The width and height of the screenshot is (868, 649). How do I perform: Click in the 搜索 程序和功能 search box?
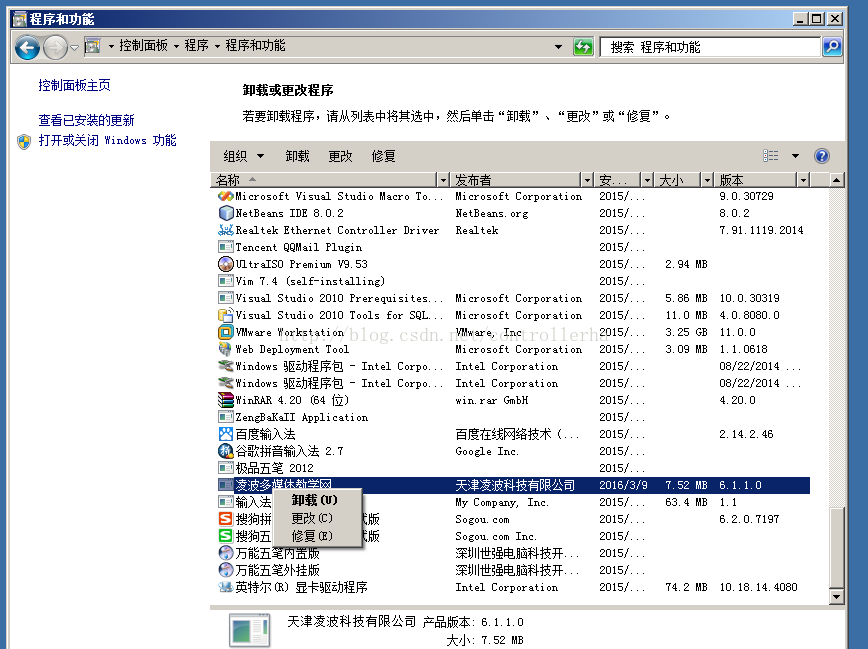click(x=710, y=47)
